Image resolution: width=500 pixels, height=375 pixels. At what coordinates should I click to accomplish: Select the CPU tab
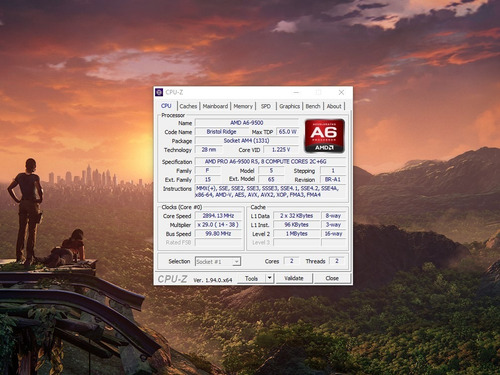click(166, 106)
